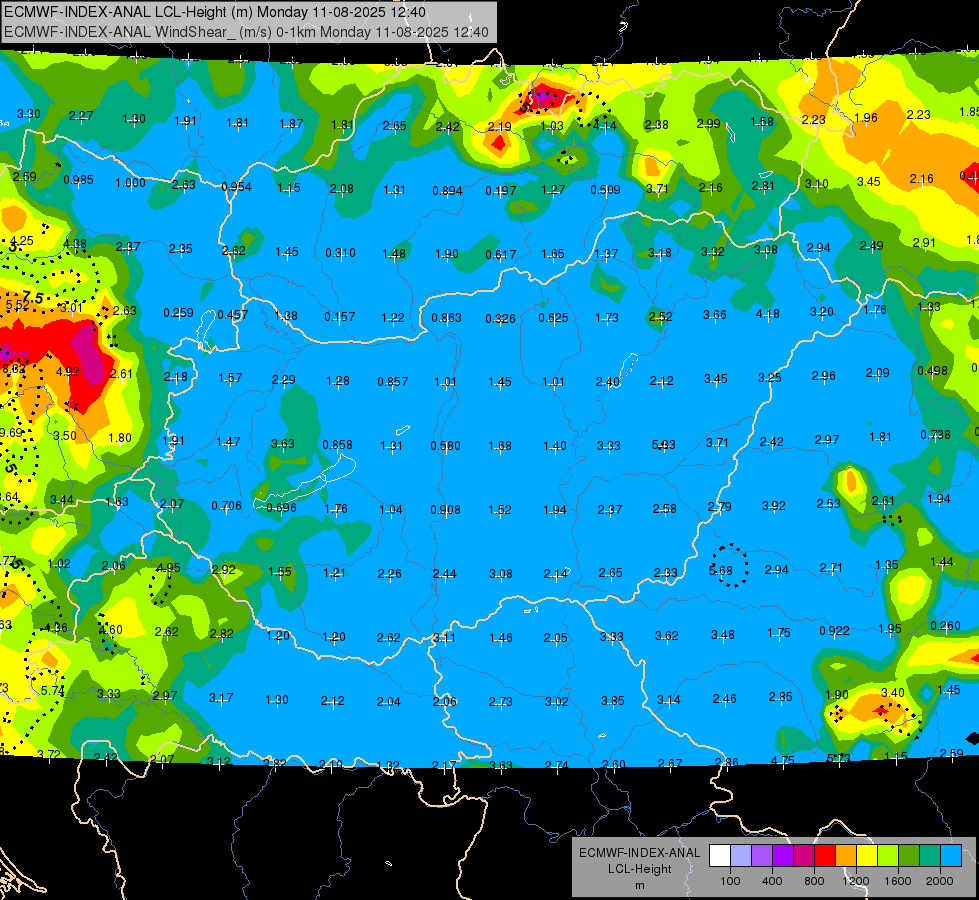Click the wind shear value "1.000"
This screenshot has height=900, width=979.
pos(130,183)
